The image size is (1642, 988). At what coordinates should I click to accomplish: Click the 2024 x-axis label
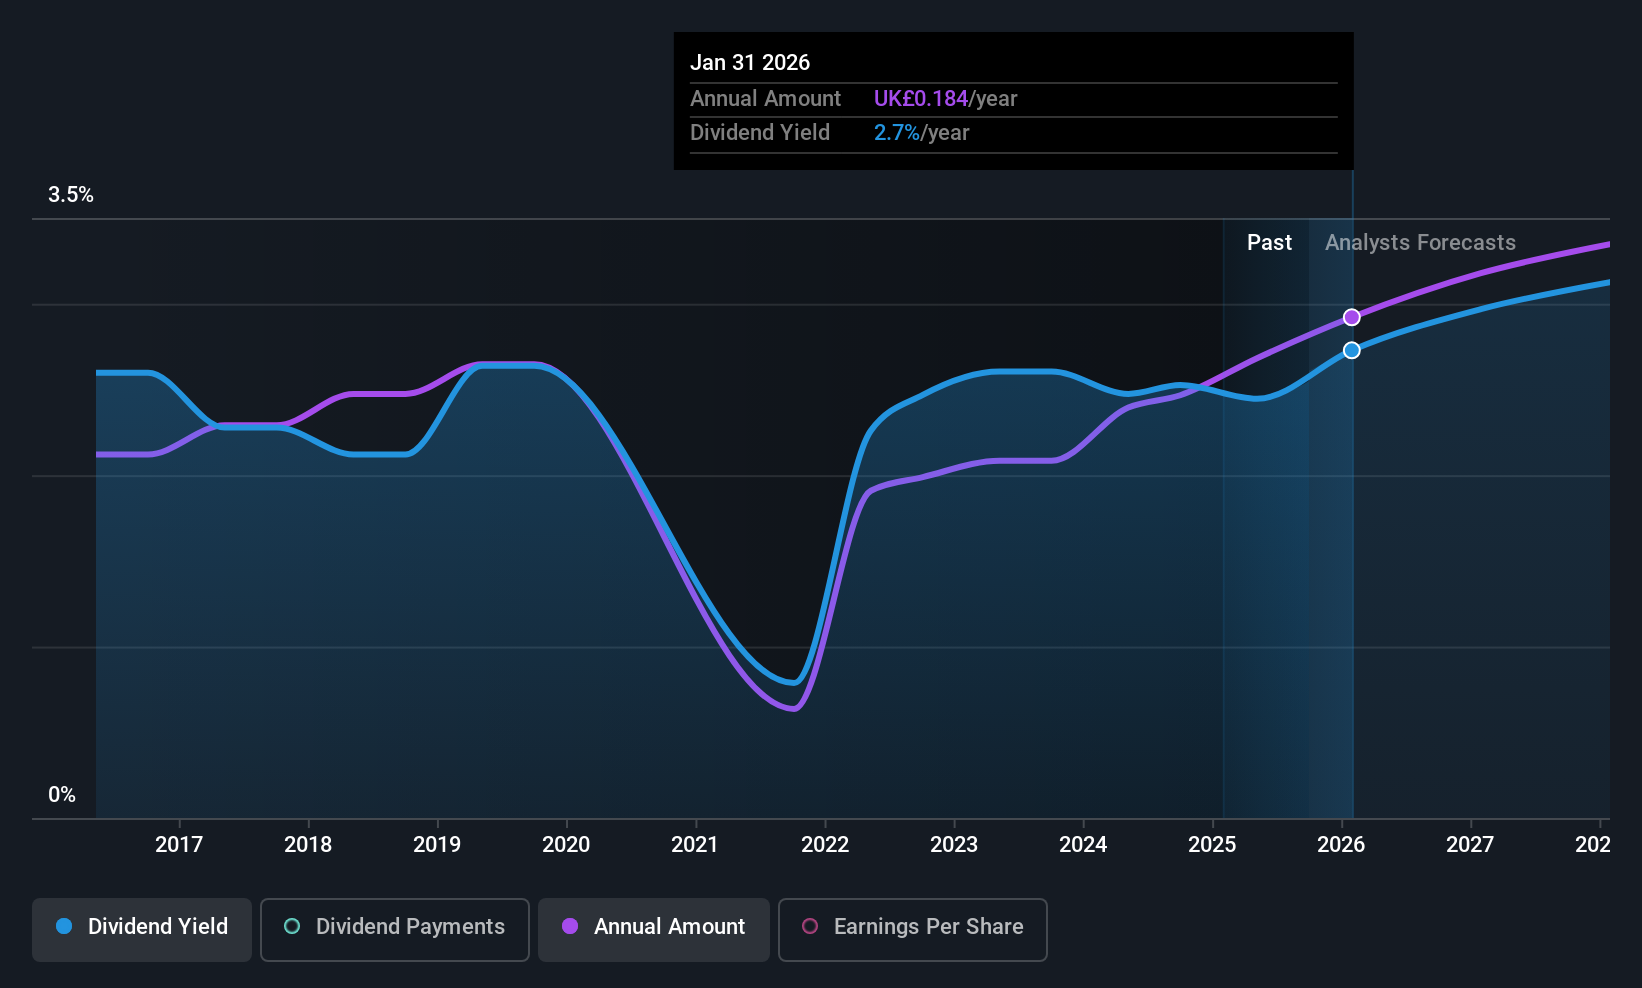pyautogui.click(x=1083, y=845)
